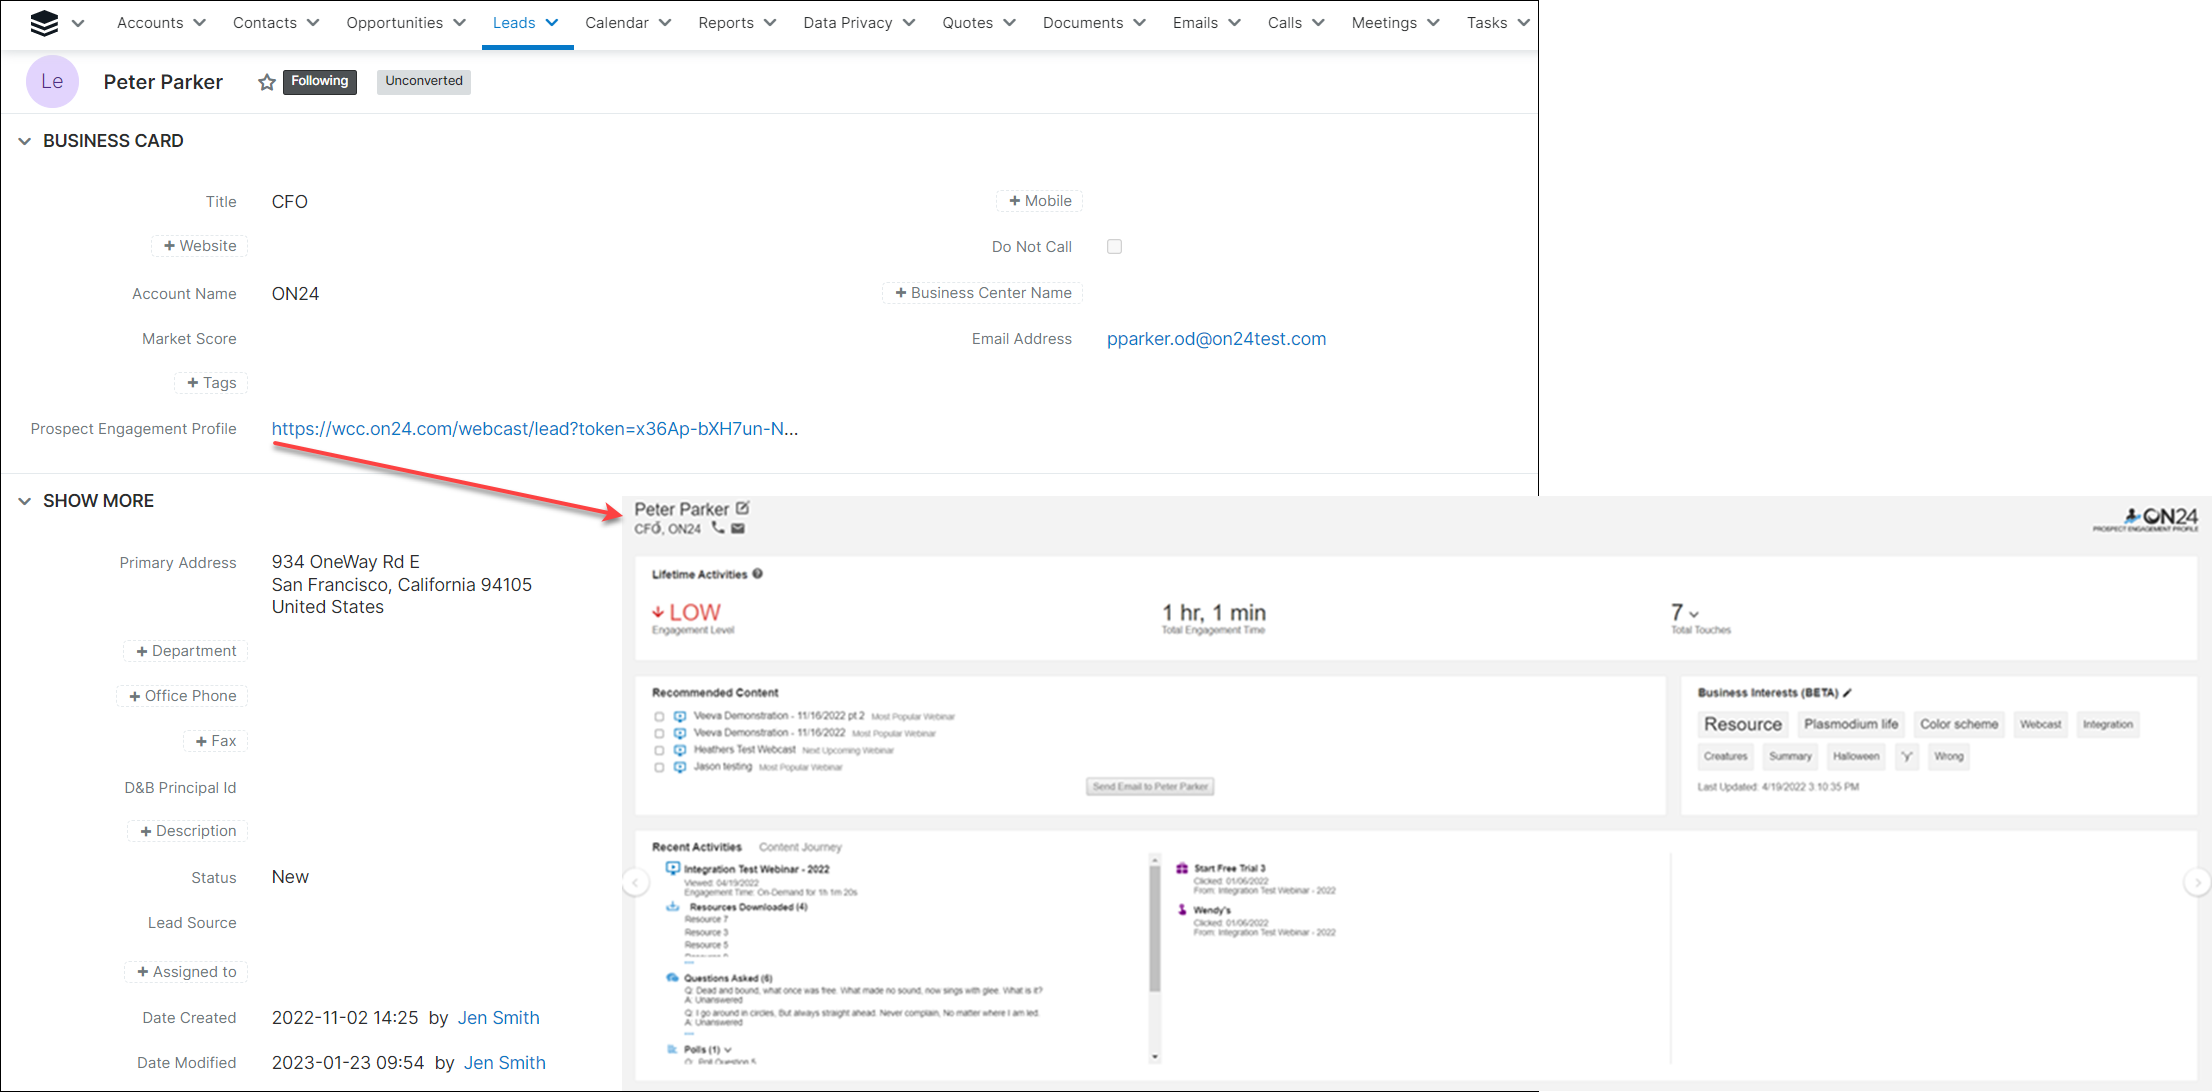The width and height of the screenshot is (2212, 1092).
Task: Add Office Phone field
Action: (182, 696)
